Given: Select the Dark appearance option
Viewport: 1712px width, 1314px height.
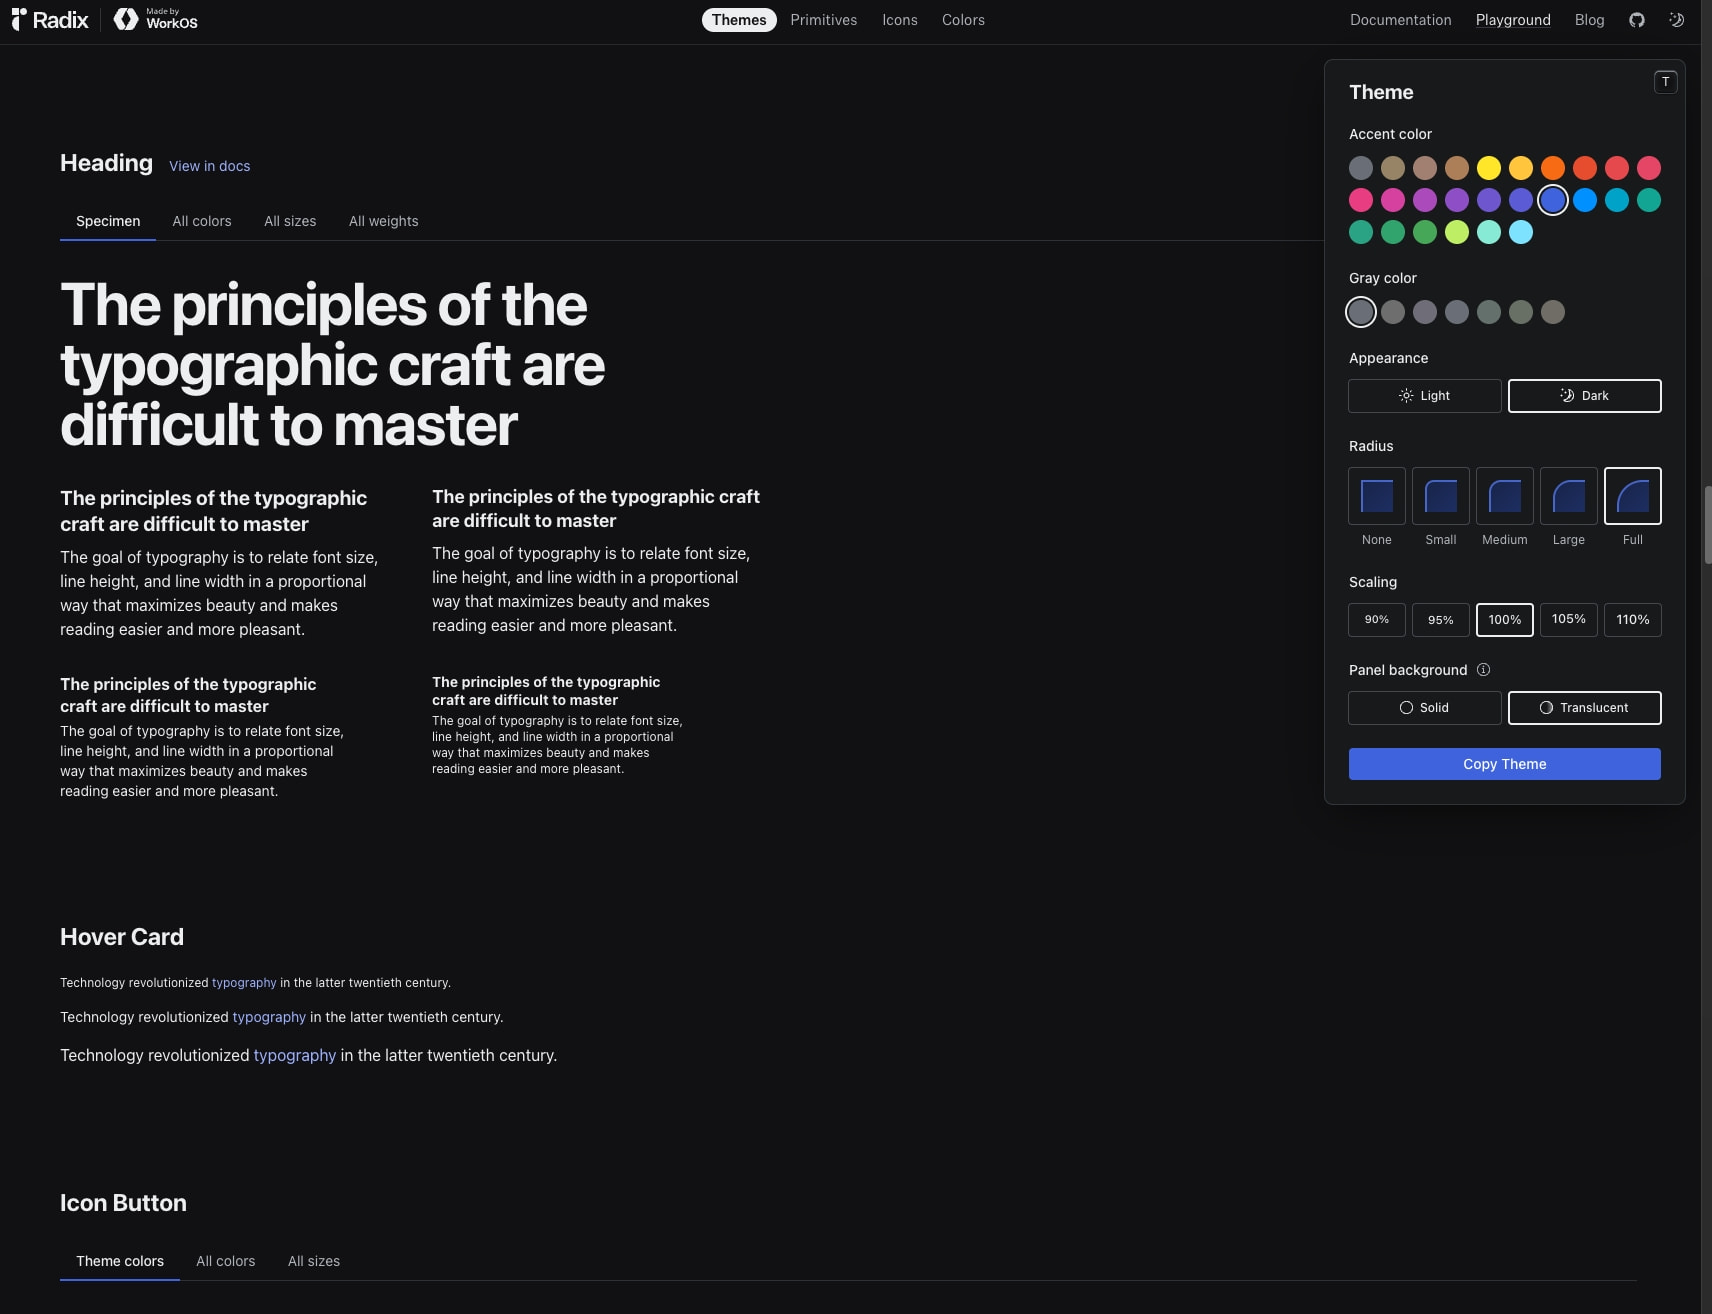Looking at the screenshot, I should (x=1584, y=396).
